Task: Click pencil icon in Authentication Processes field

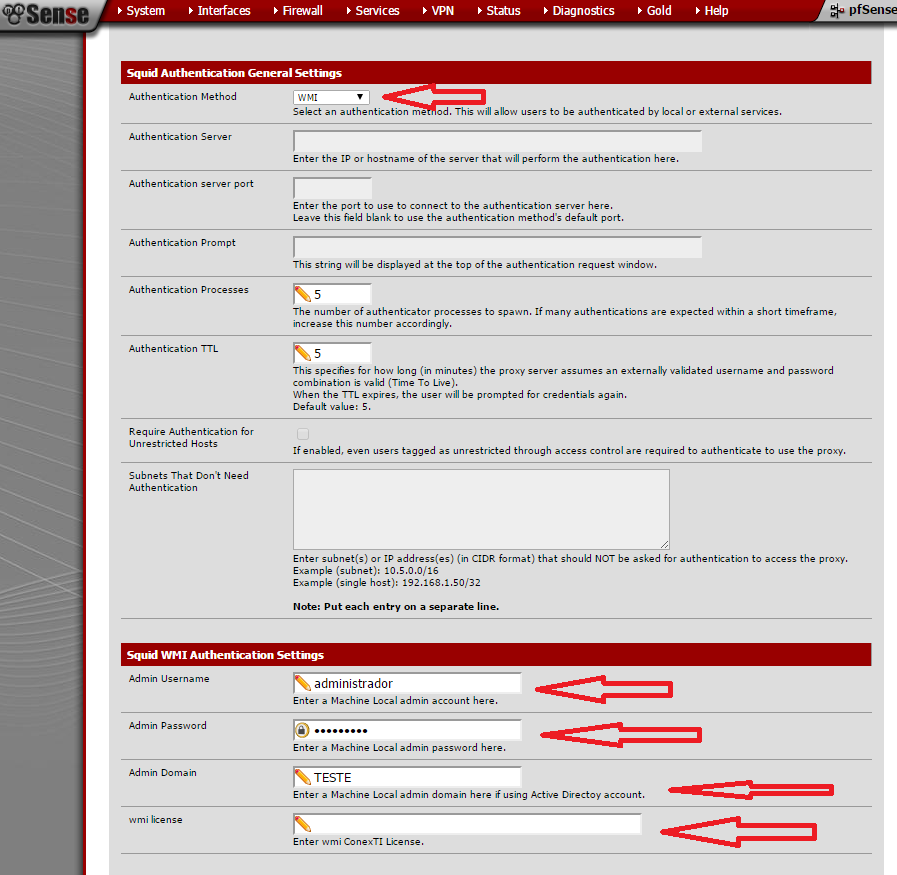Action: [x=302, y=295]
